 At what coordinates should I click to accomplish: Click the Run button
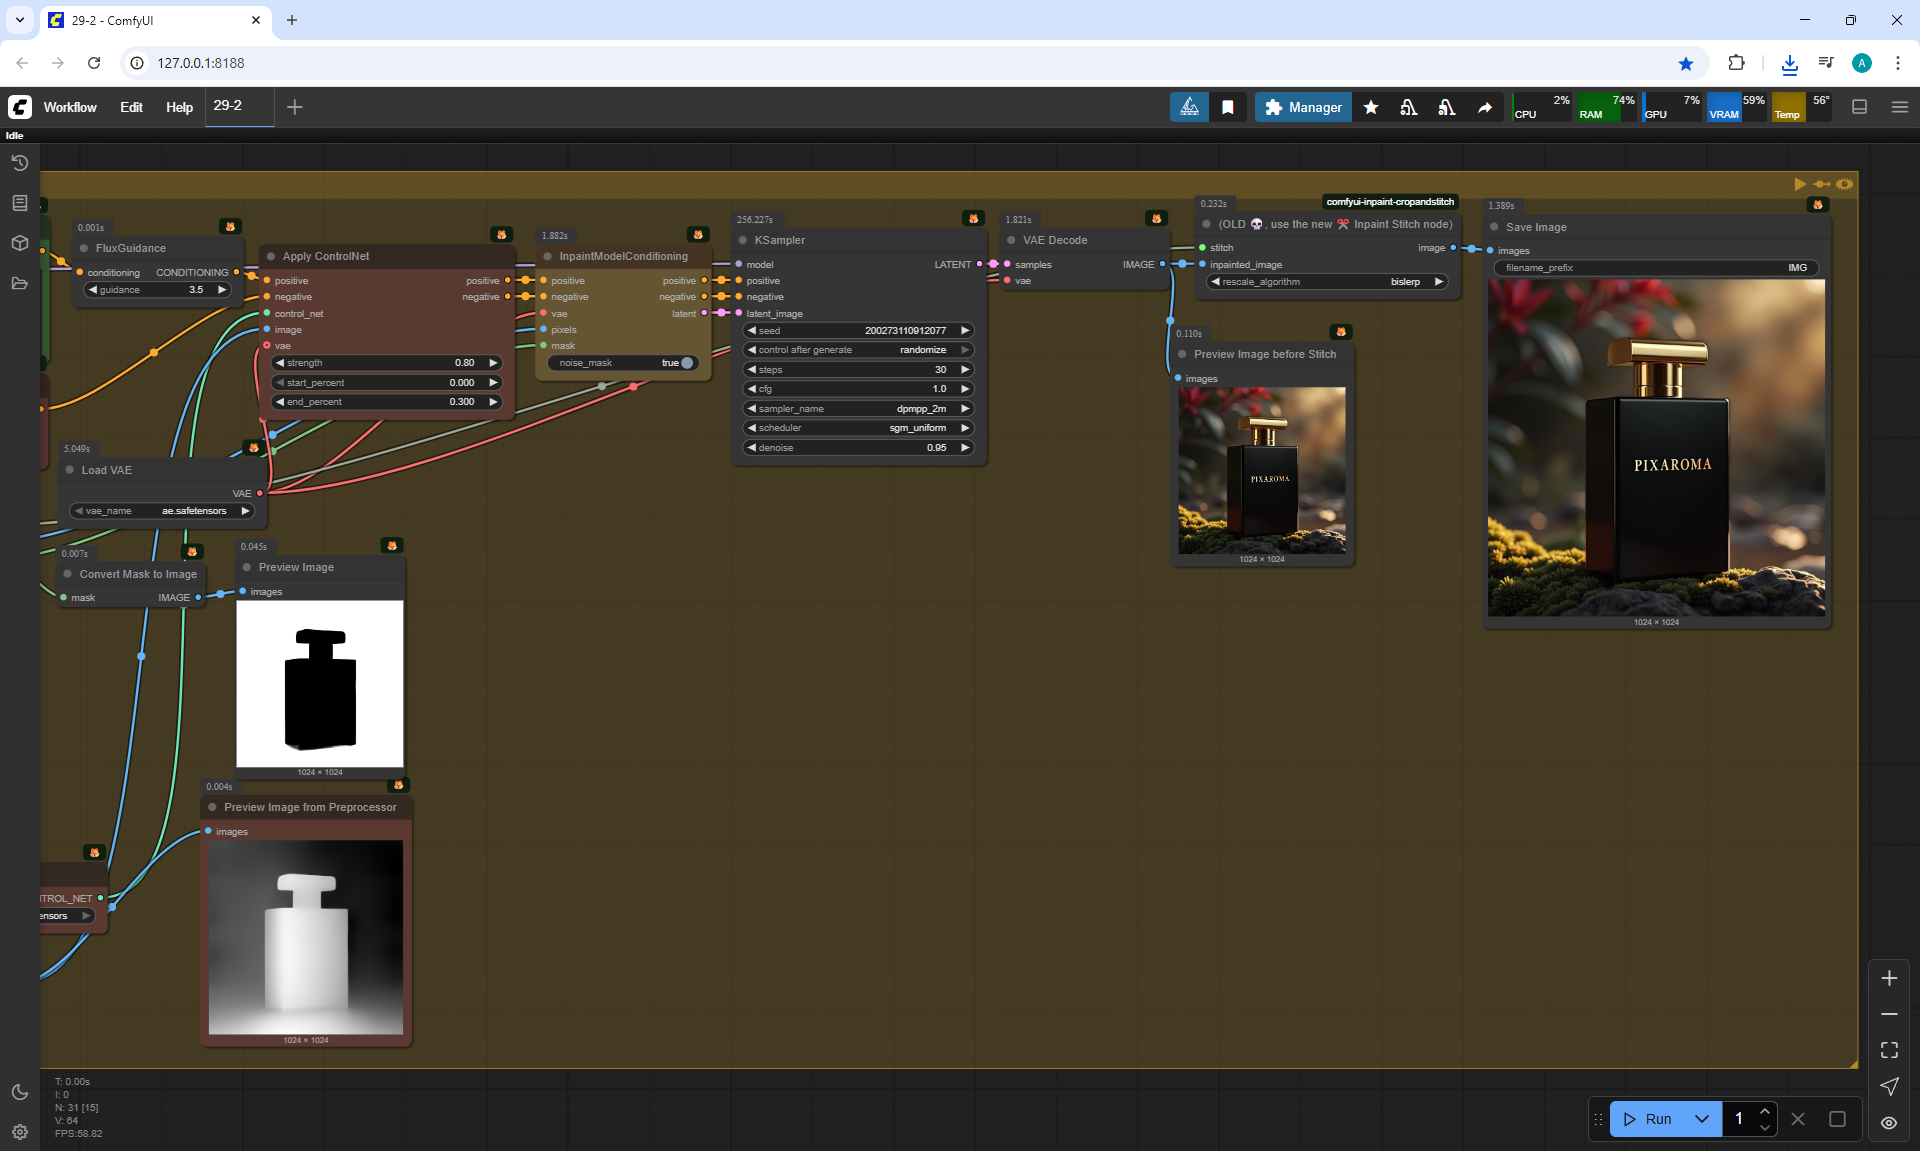1649,1119
